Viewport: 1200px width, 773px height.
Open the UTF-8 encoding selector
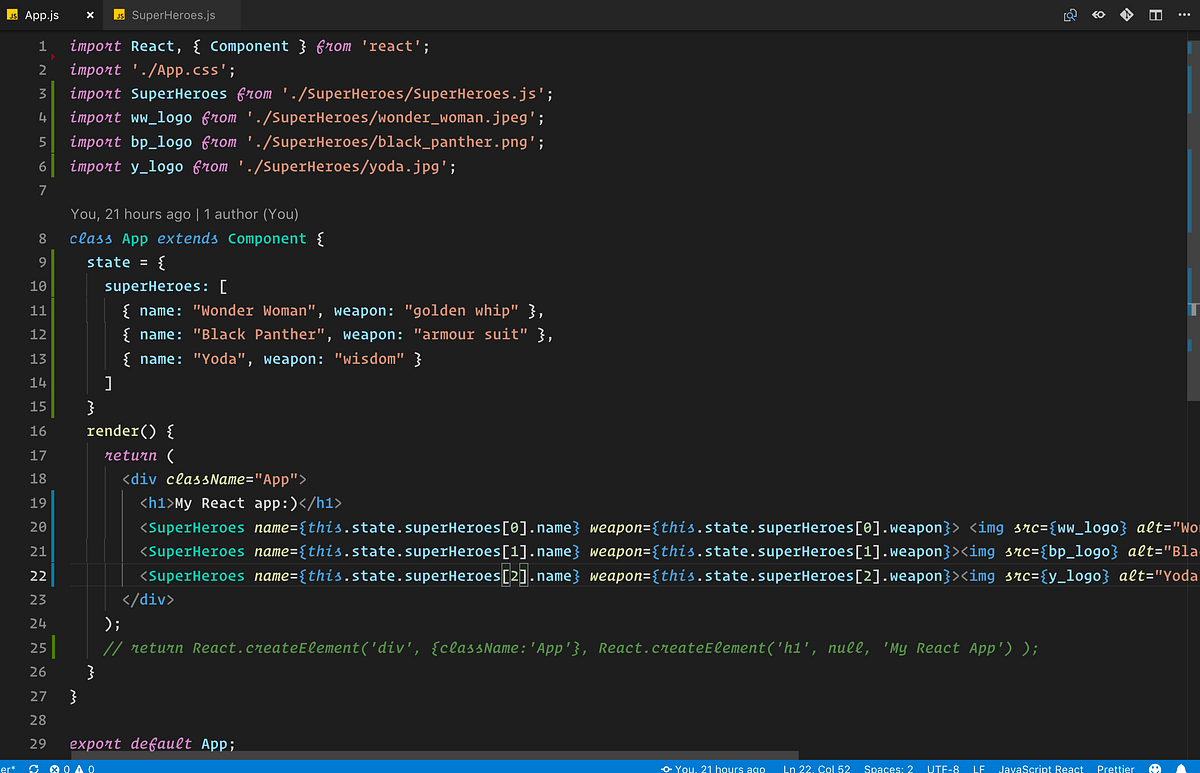point(942,768)
